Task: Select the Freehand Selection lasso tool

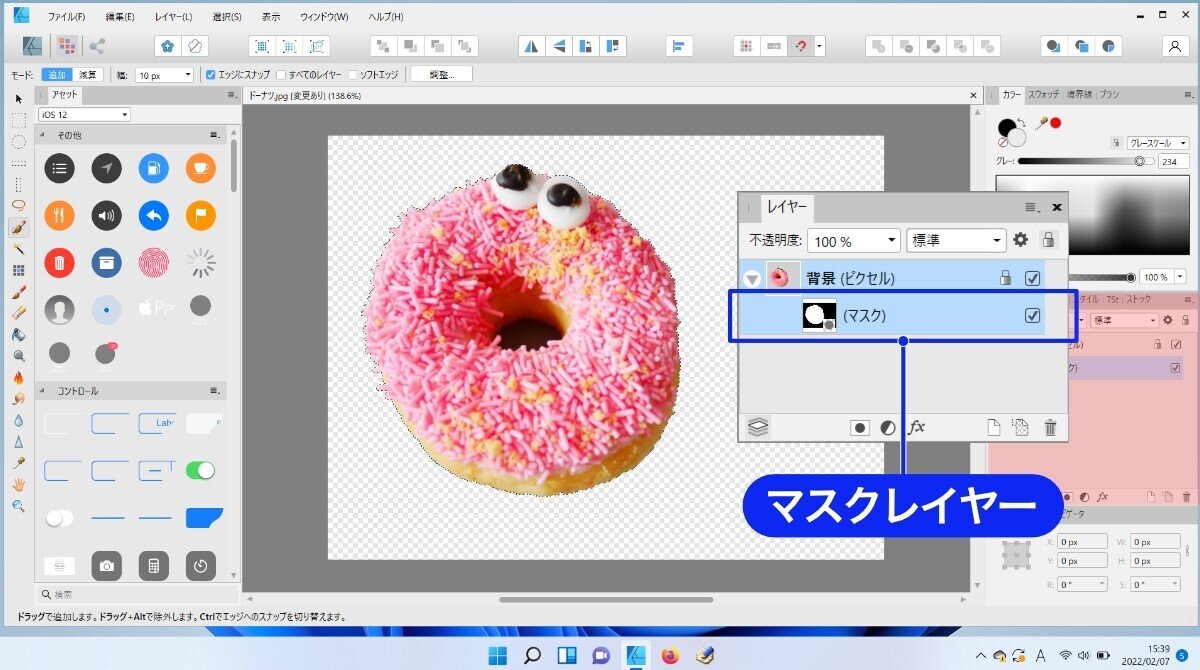Action: coord(18,205)
